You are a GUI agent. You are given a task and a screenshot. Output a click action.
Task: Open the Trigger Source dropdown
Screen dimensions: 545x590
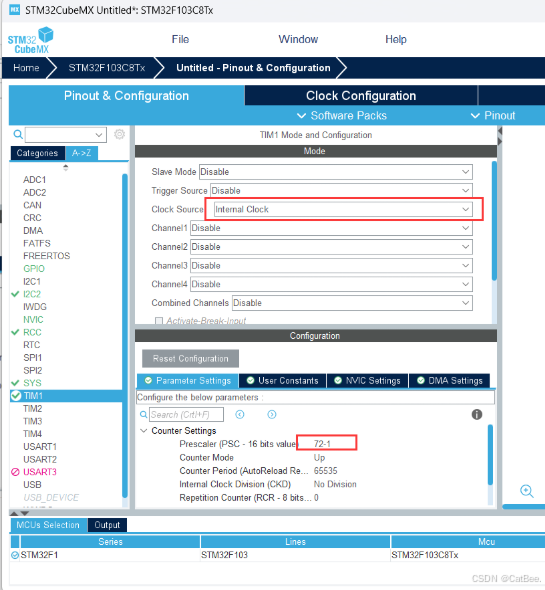(341, 190)
